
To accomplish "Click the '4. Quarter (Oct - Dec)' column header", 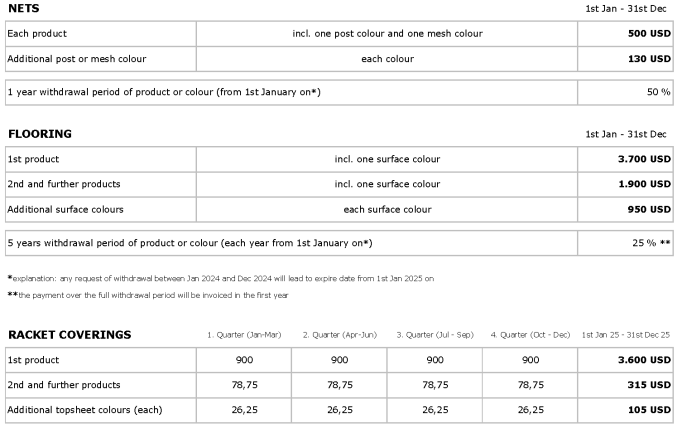I will click(x=530, y=335).
